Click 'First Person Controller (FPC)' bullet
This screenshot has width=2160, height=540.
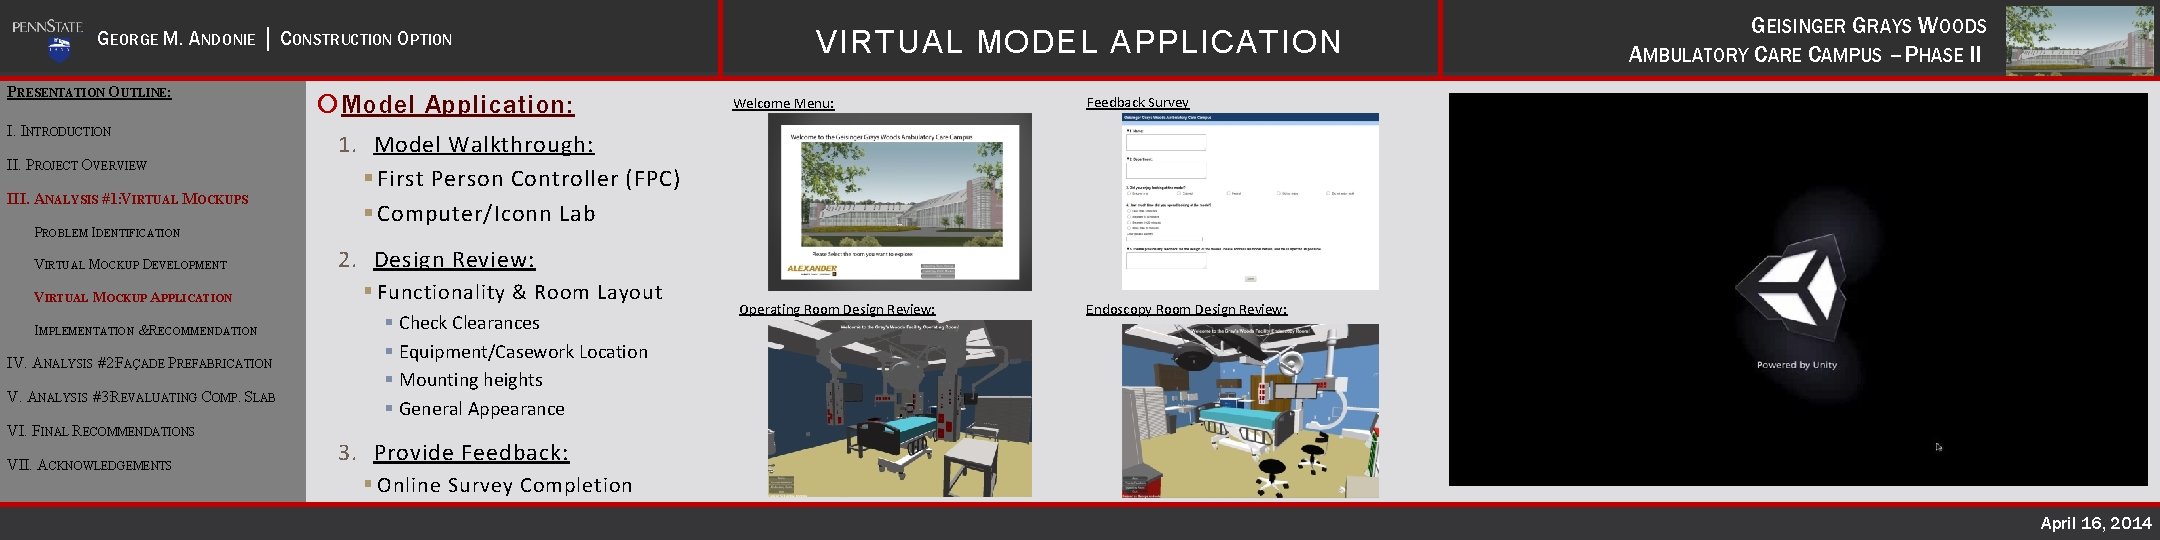click(528, 179)
